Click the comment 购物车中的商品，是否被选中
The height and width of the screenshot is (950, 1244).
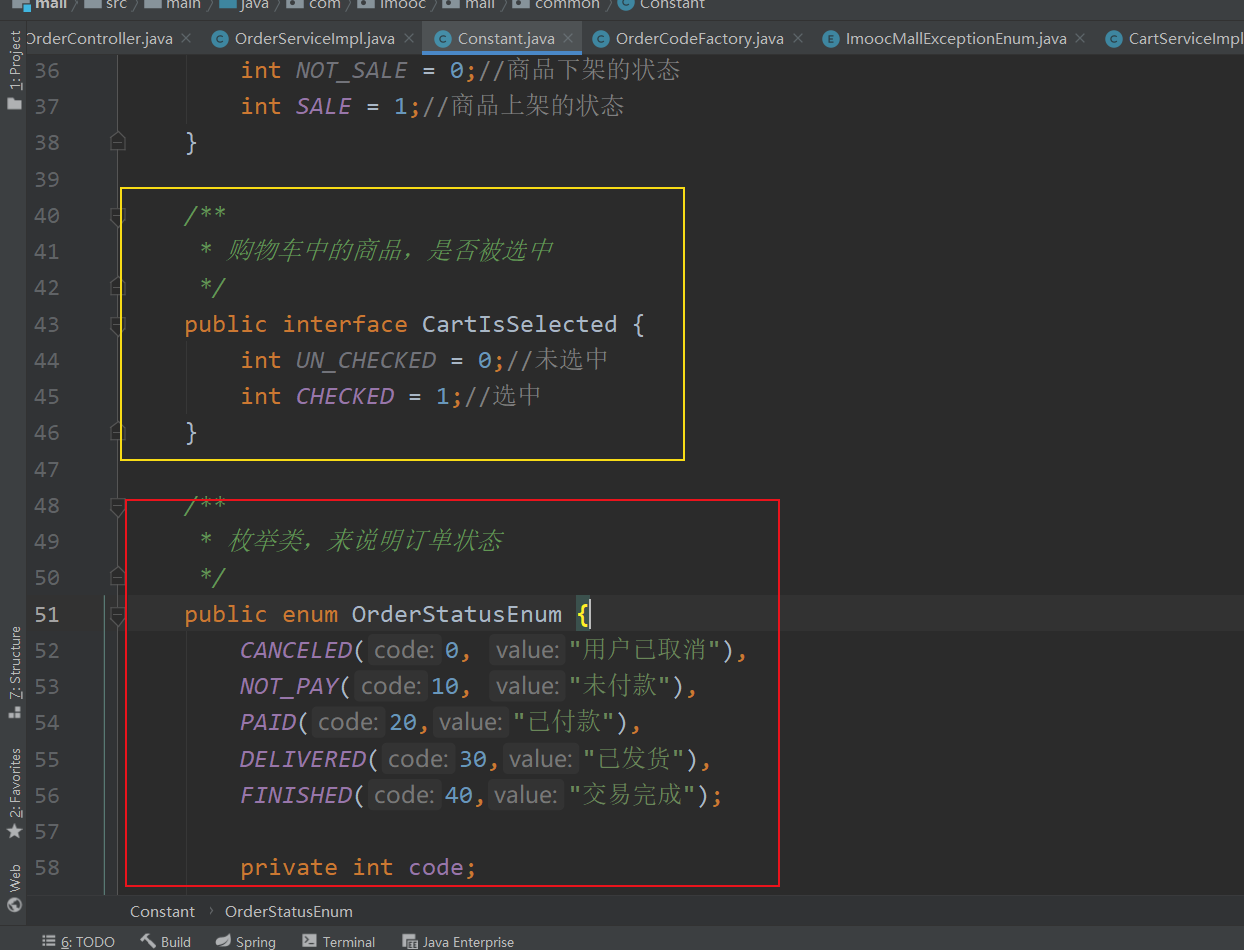pos(390,251)
